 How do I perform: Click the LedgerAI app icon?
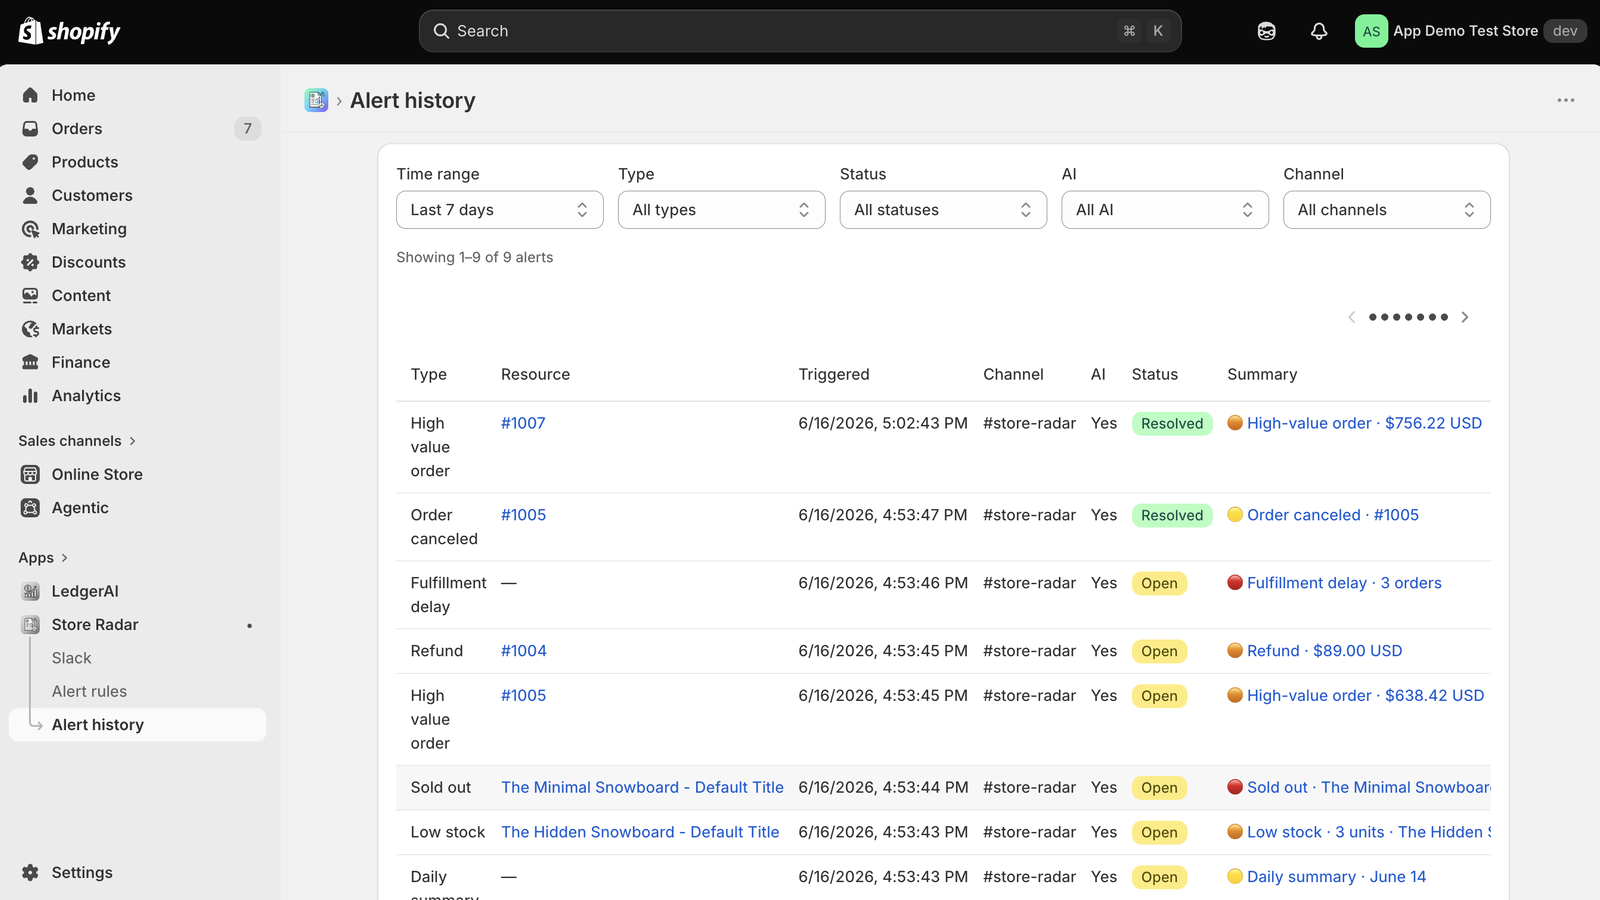(x=31, y=591)
